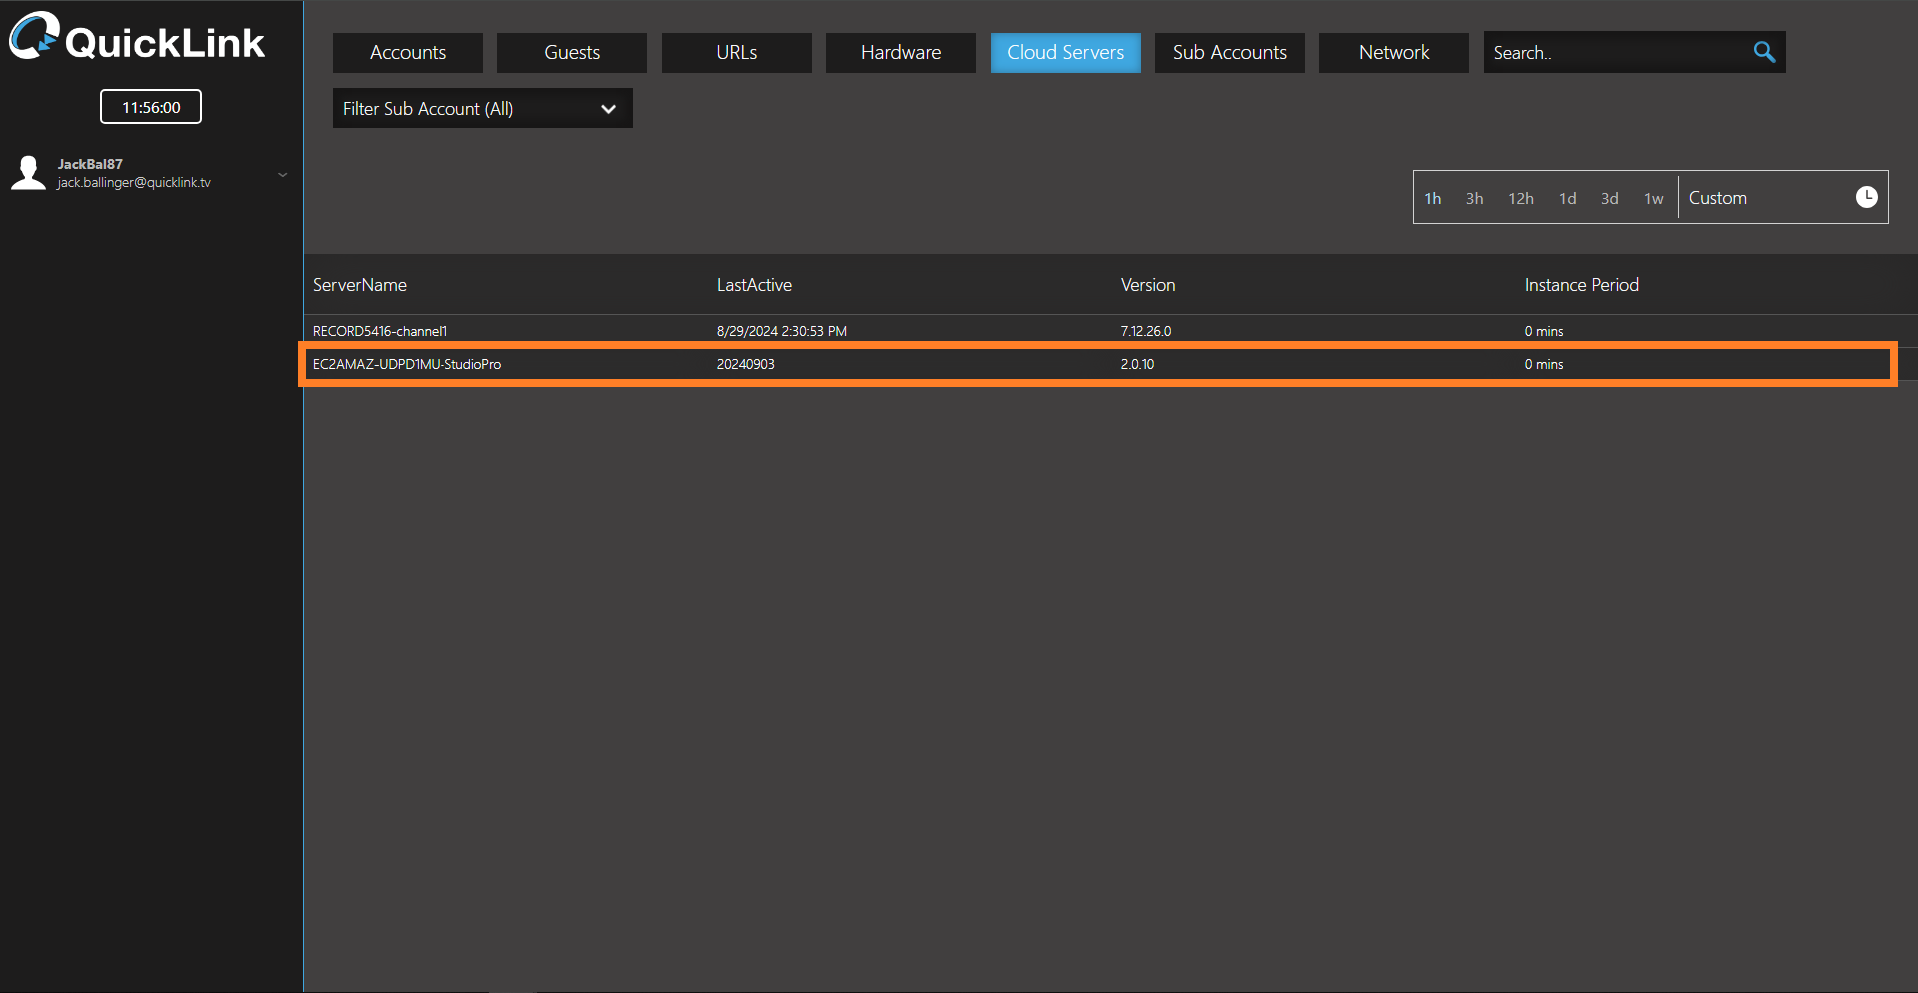Switch to the Guests tab
The width and height of the screenshot is (1918, 993).
[572, 53]
